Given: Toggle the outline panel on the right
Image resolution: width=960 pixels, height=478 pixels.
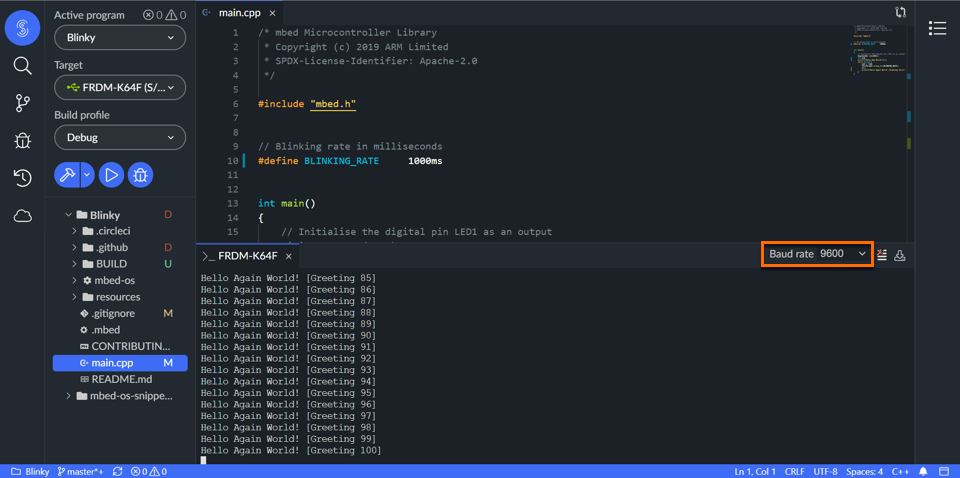Looking at the screenshot, I should pyautogui.click(x=937, y=28).
